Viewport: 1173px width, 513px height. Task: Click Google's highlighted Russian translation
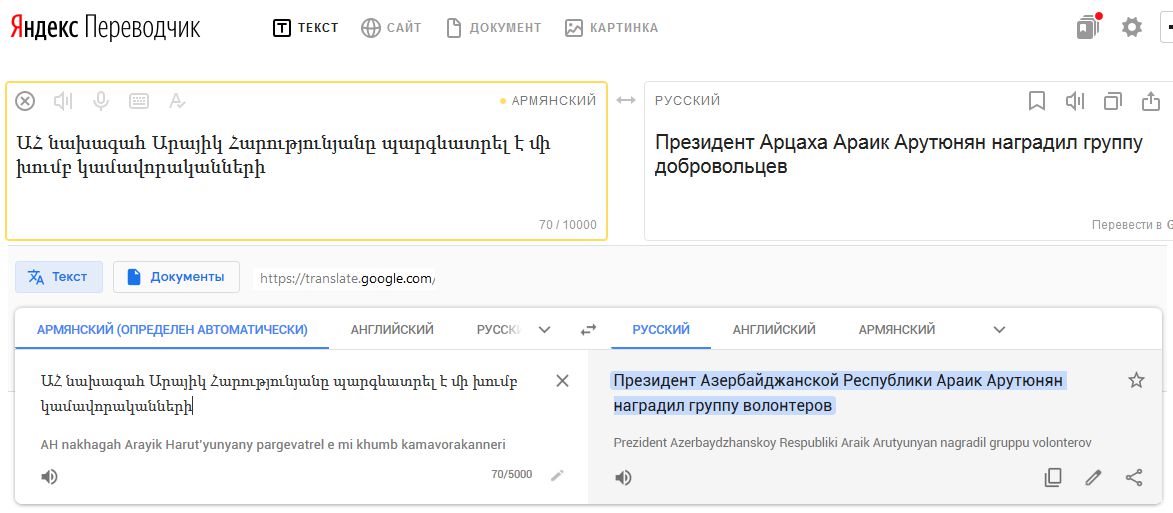coord(838,393)
